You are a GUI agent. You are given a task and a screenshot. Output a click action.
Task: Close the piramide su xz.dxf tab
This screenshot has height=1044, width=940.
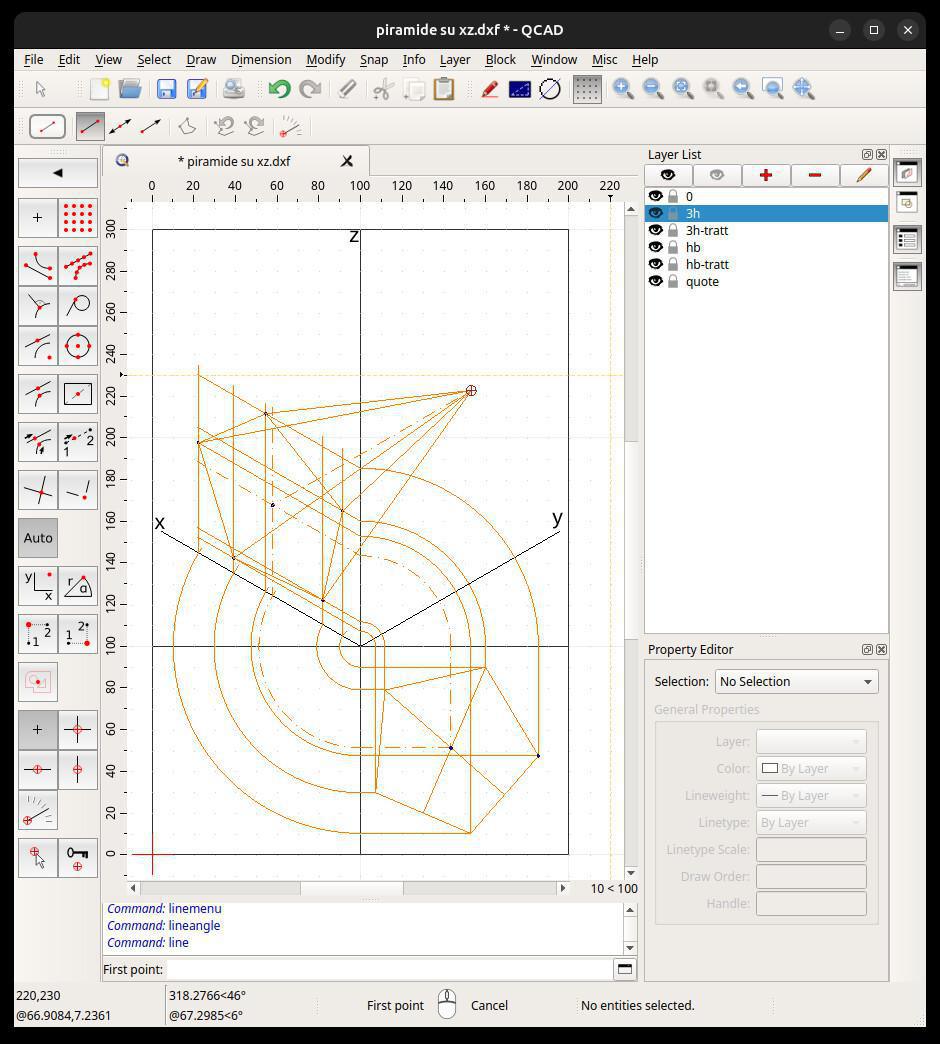pyautogui.click(x=347, y=161)
